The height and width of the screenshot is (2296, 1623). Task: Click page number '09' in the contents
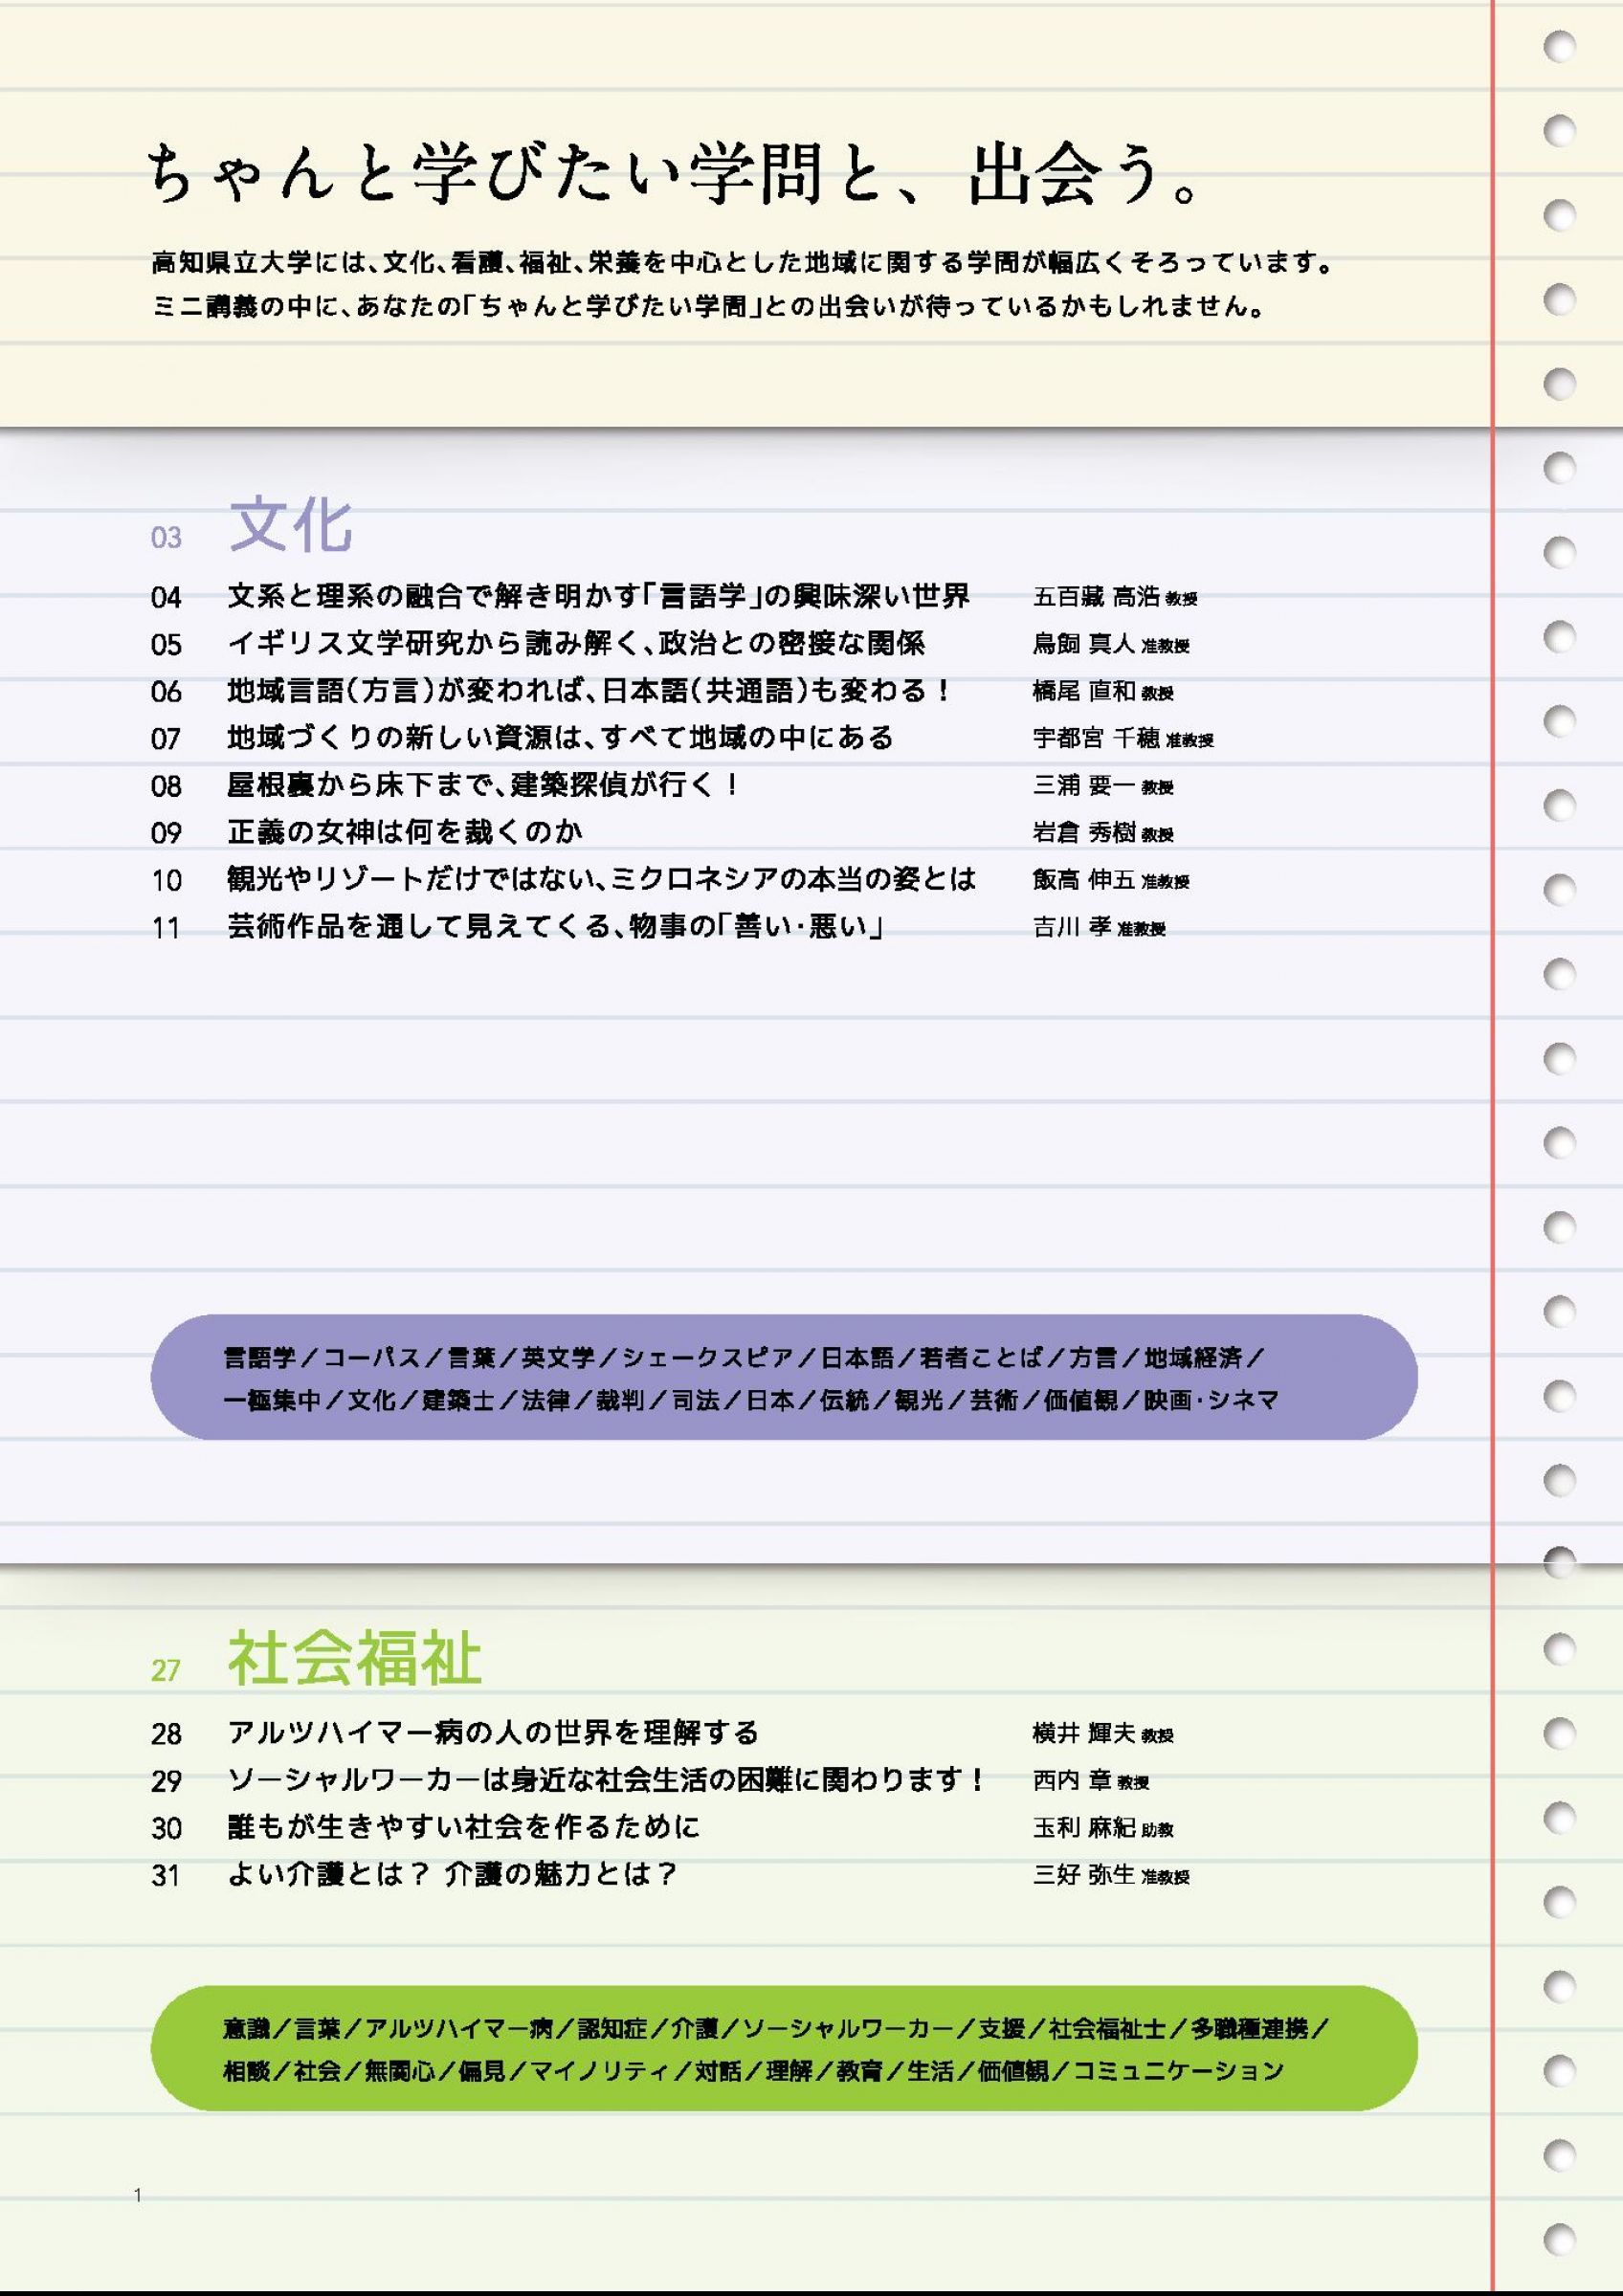[166, 833]
